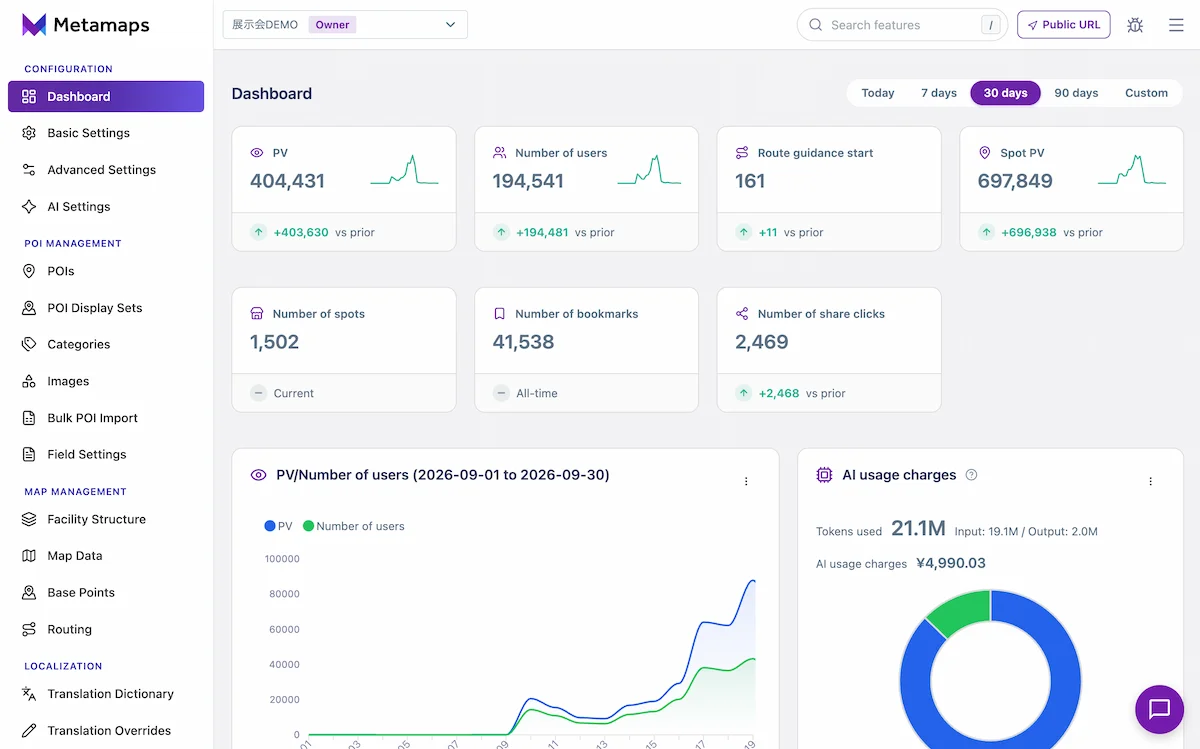Go to Basic Settings
This screenshot has height=749, width=1200.
click(x=106, y=133)
